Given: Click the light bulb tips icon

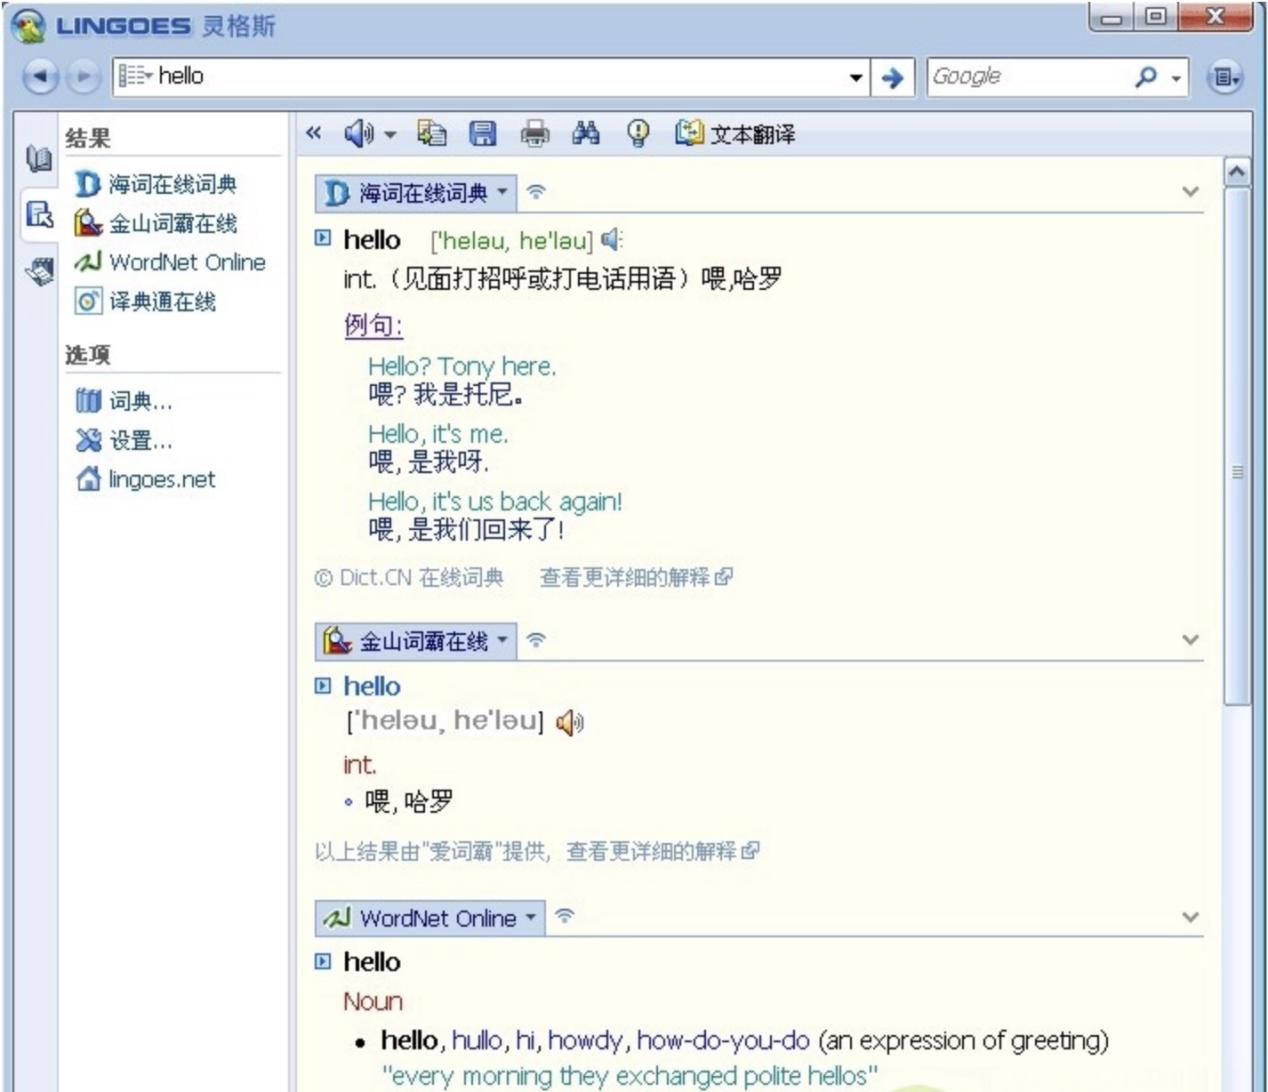Looking at the screenshot, I should [x=637, y=133].
